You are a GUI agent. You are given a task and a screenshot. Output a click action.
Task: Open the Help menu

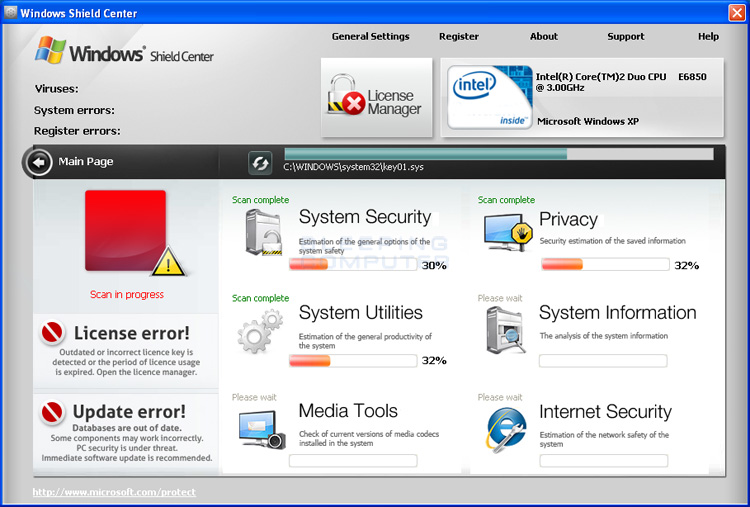(708, 36)
